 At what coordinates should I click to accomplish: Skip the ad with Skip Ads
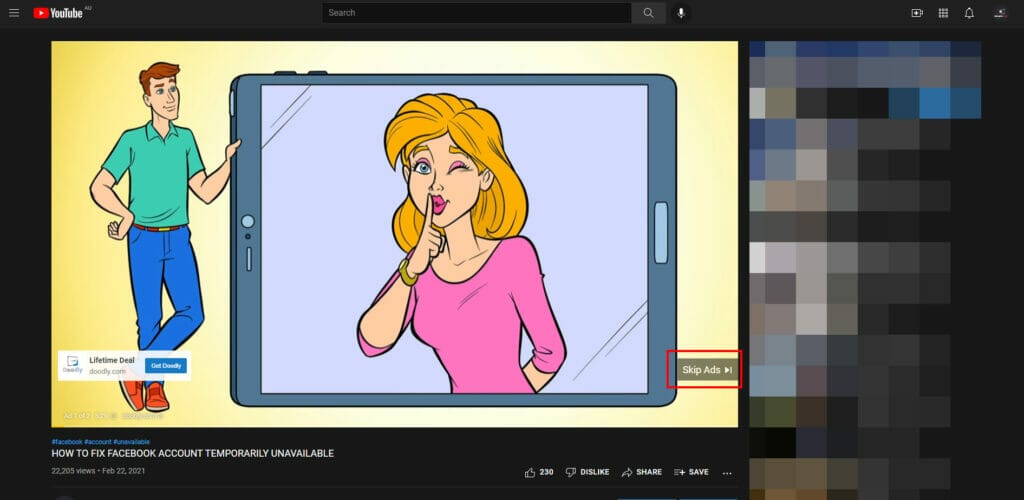point(707,369)
